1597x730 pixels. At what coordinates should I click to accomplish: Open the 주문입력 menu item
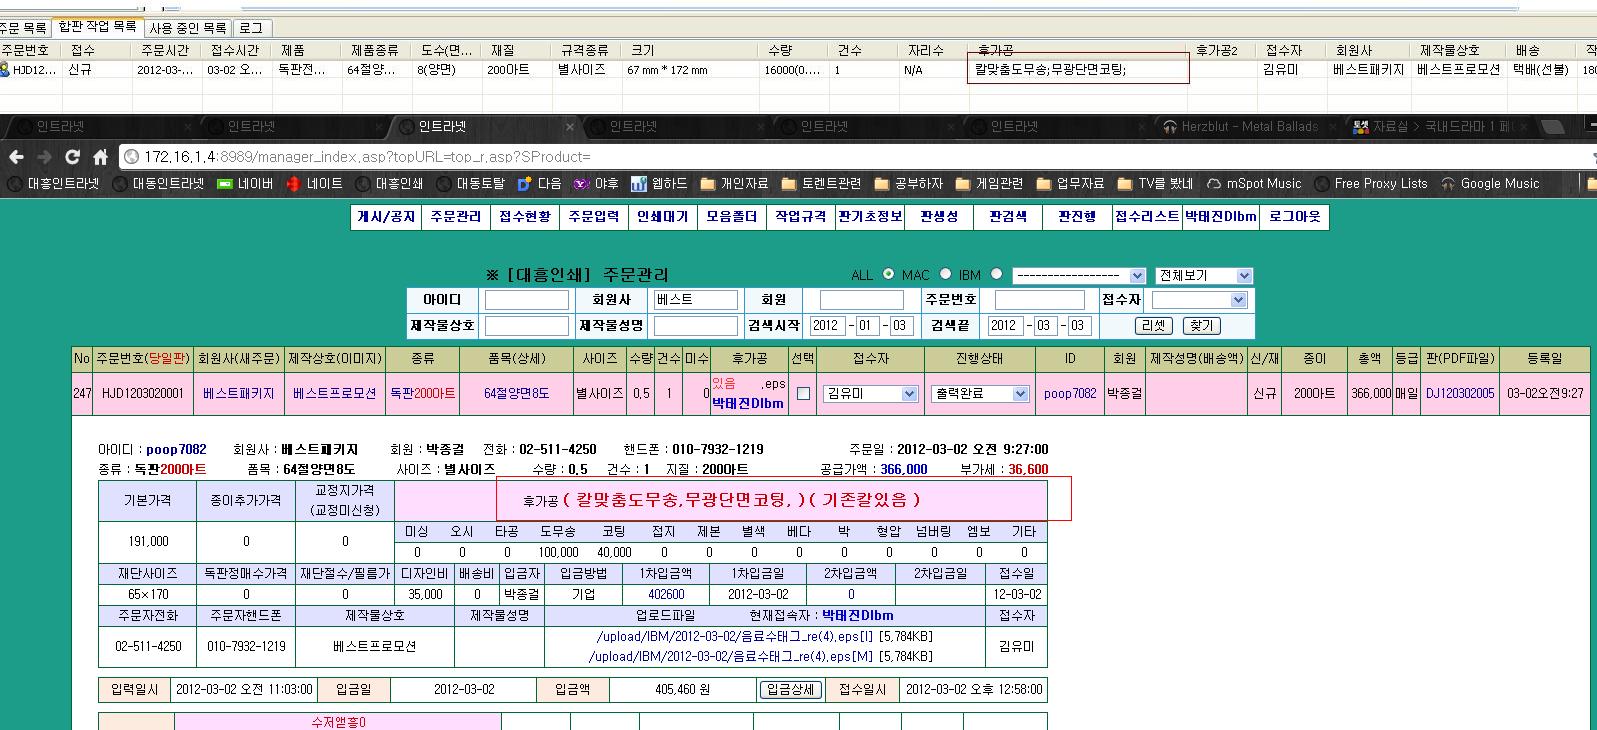593,217
